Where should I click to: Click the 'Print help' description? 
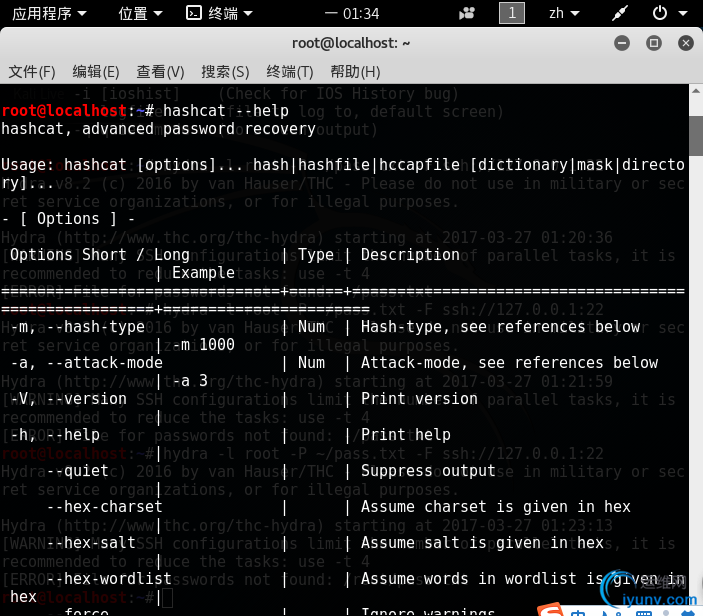406,435
